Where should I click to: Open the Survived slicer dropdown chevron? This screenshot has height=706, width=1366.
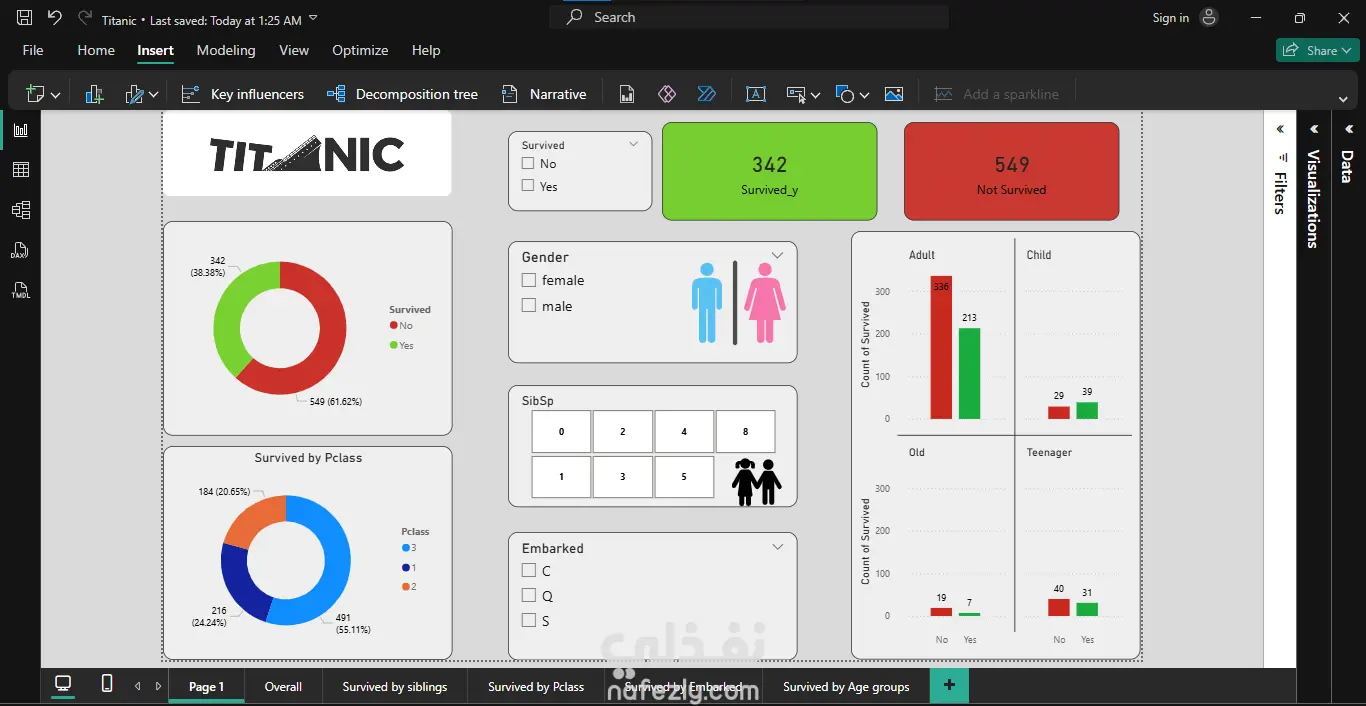tap(633, 144)
